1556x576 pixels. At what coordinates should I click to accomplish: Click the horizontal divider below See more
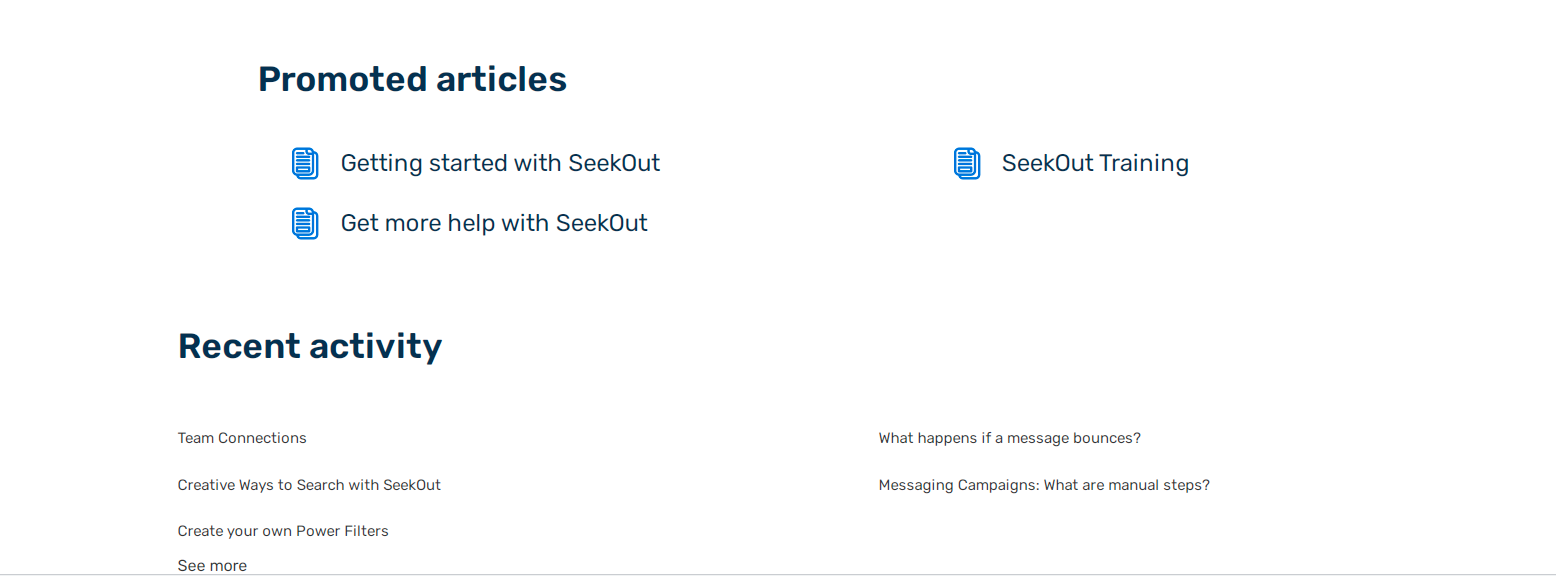click(778, 575)
